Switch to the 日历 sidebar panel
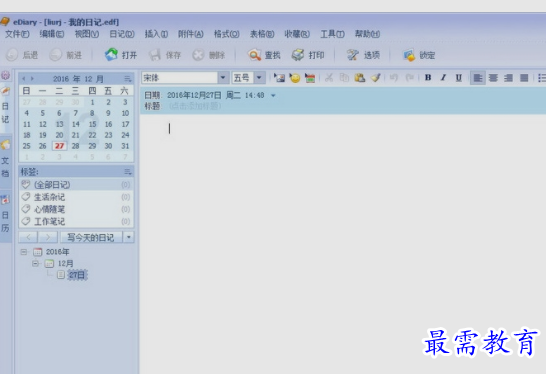The width and height of the screenshot is (546, 374). tap(5, 215)
